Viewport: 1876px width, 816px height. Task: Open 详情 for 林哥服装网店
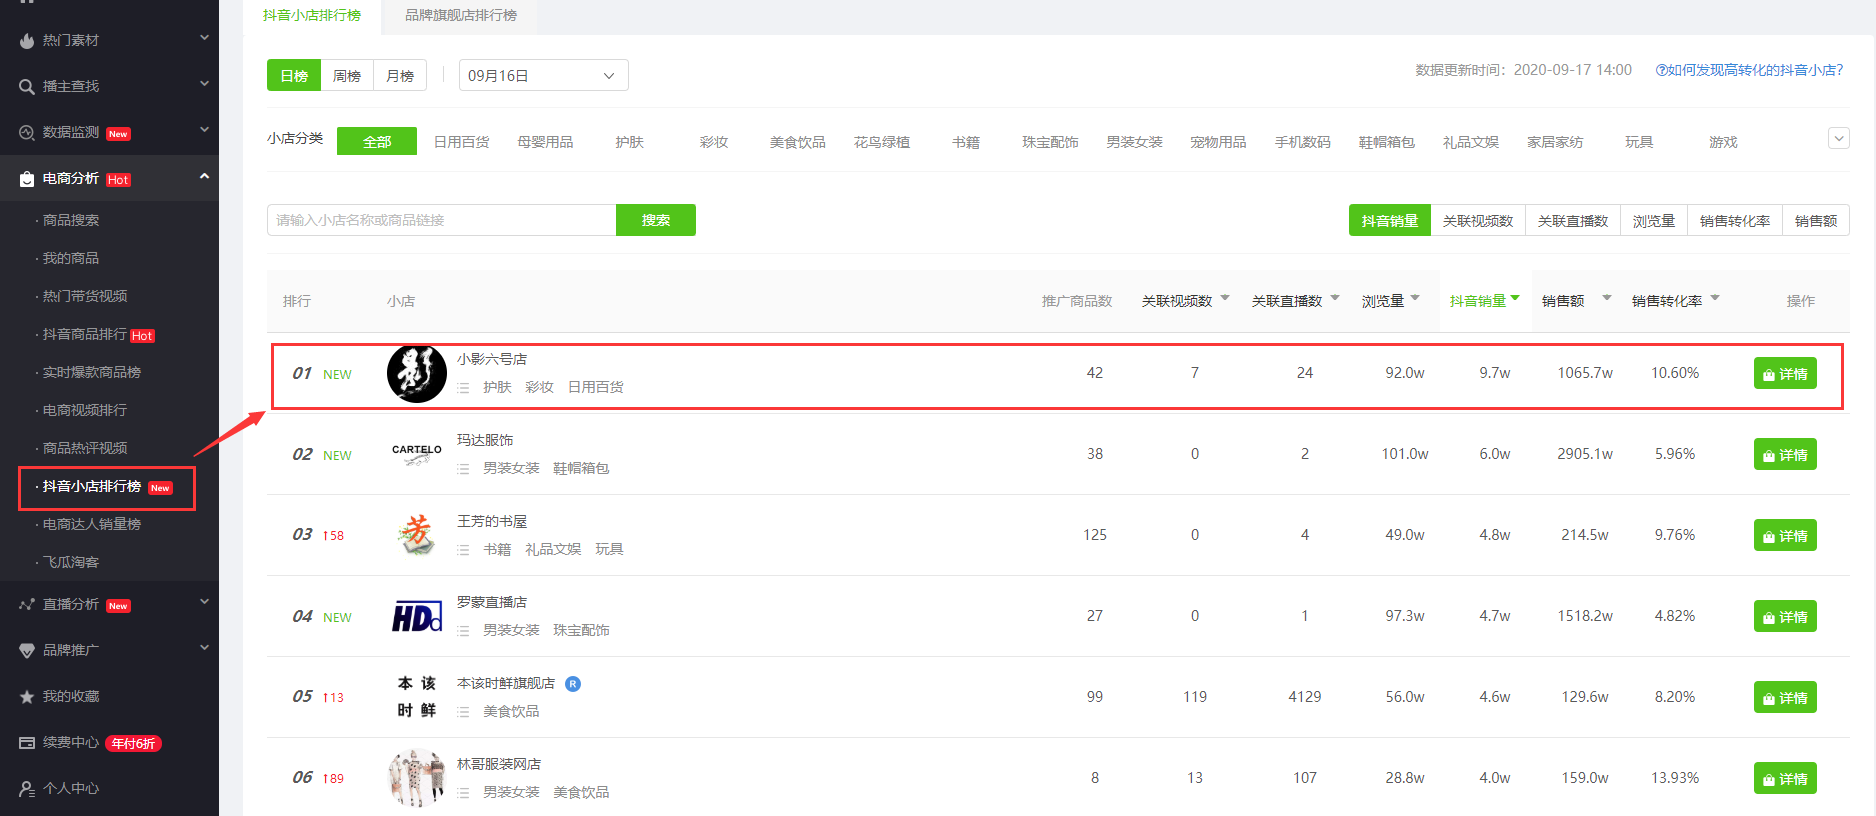[x=1785, y=779]
